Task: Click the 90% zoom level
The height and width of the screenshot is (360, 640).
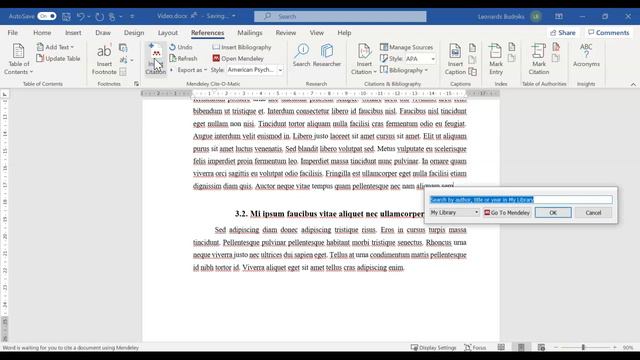Action: coord(628,348)
